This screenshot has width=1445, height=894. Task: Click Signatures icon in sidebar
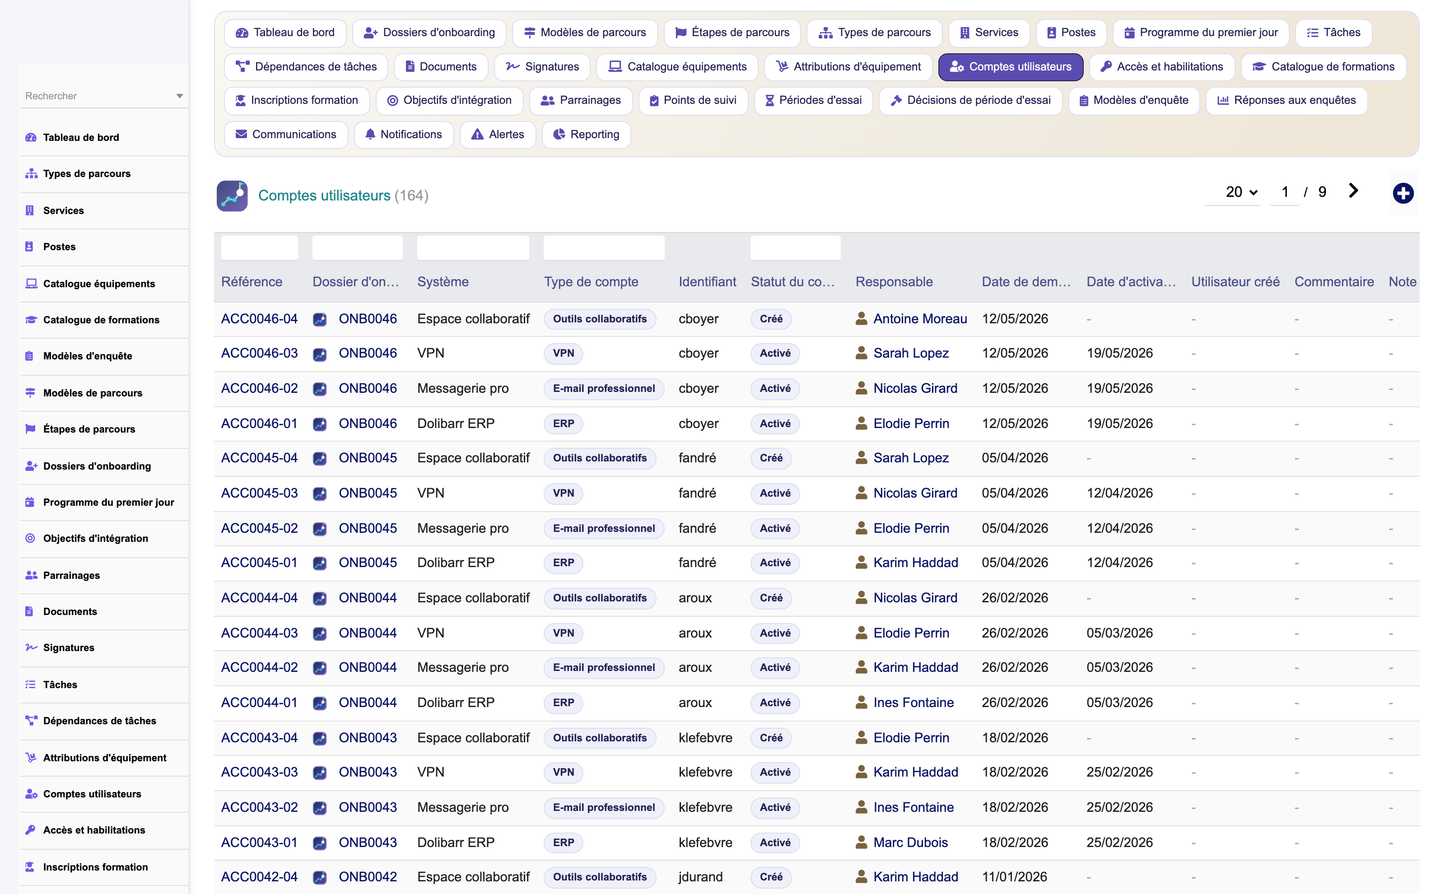31,648
